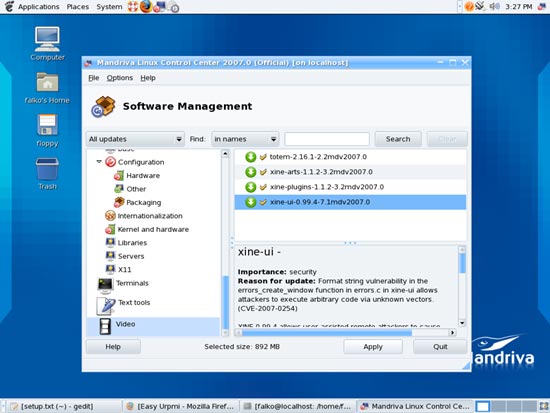The height and width of the screenshot is (413, 550).
Task: Click the description pane scroll-down arrow
Action: [462, 323]
